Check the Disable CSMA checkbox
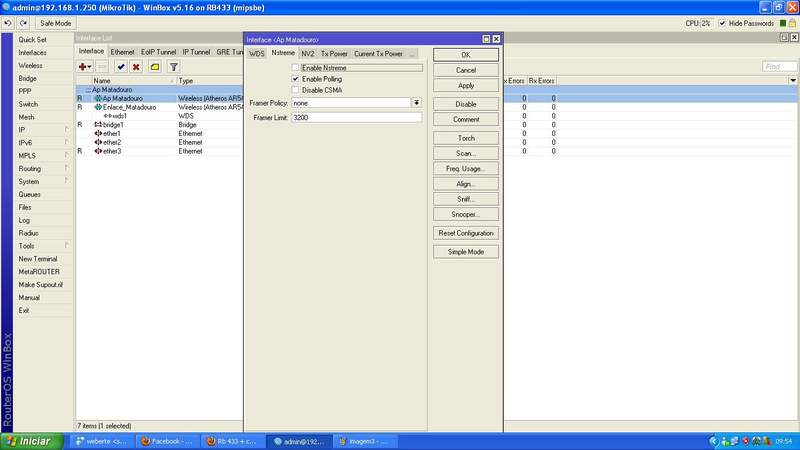Screen dimensions: 800x450 click(x=295, y=90)
